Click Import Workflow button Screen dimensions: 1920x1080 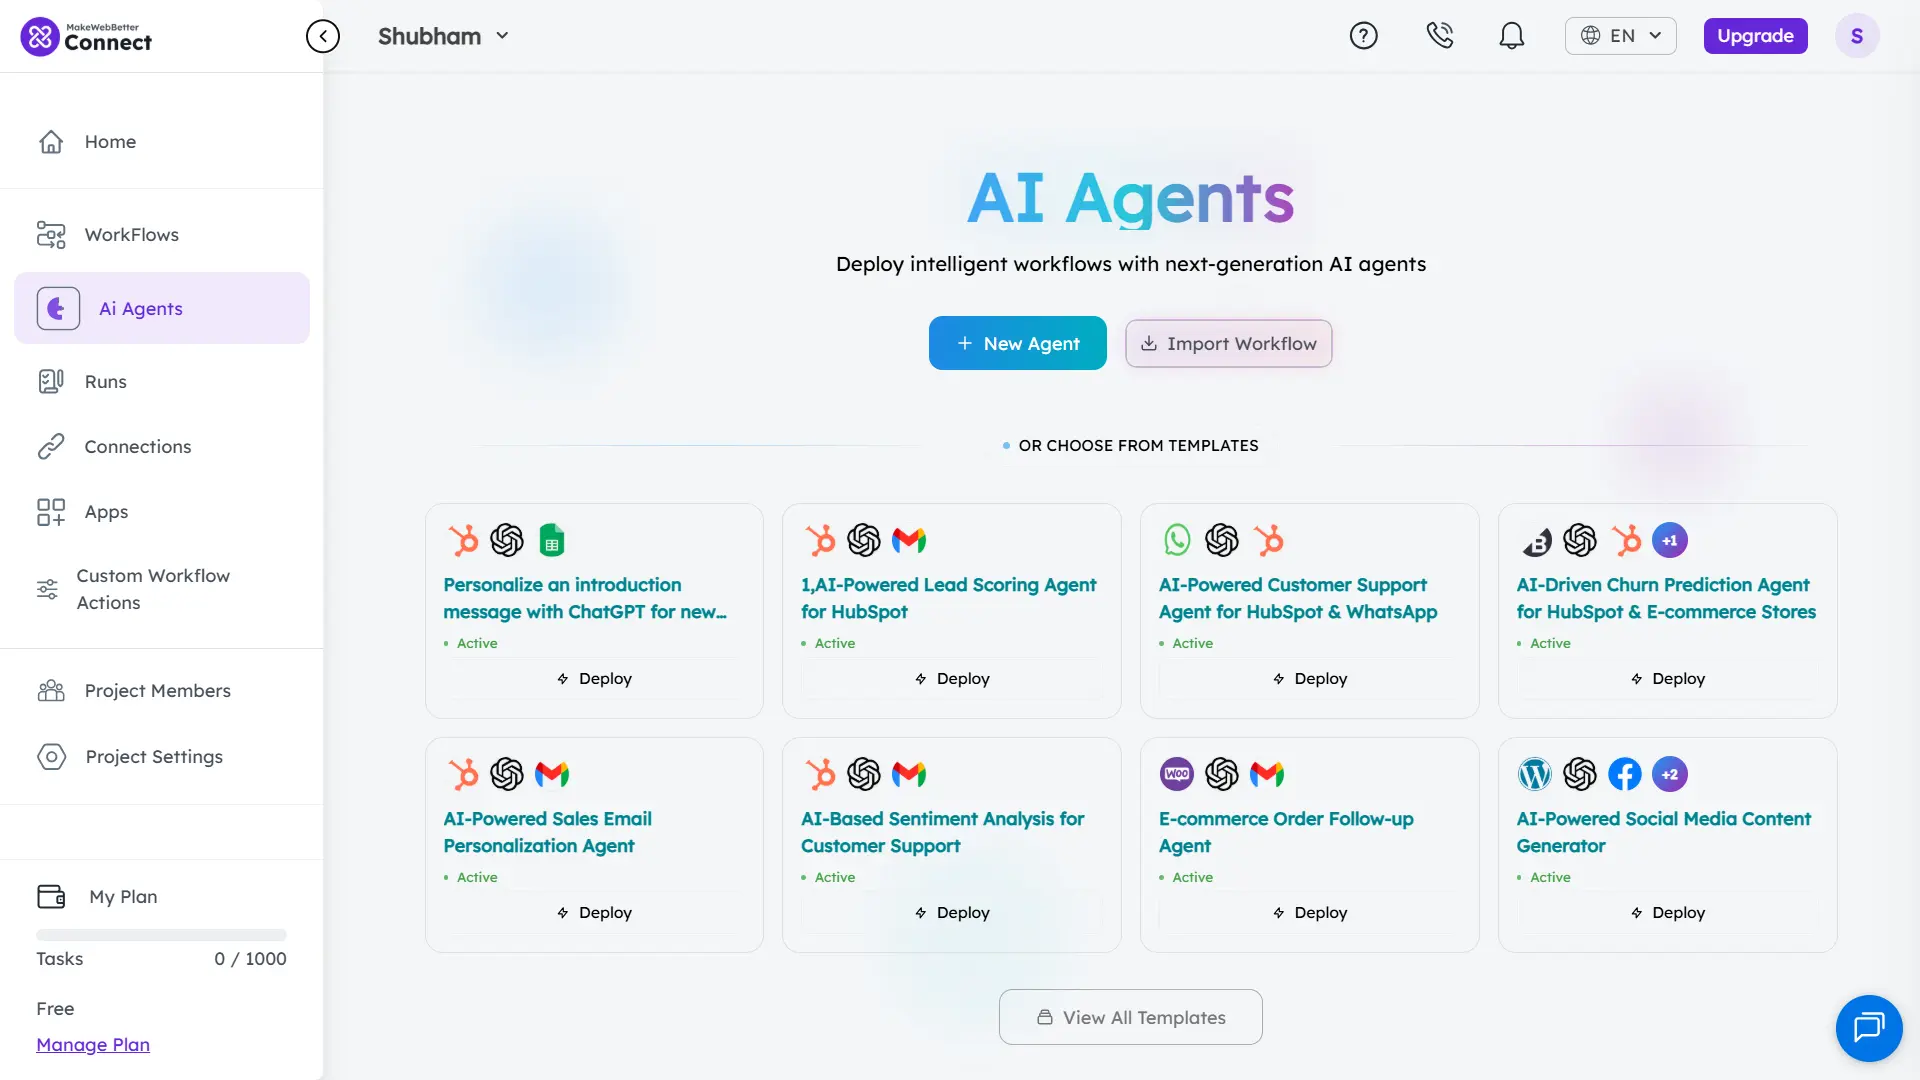pos(1228,343)
